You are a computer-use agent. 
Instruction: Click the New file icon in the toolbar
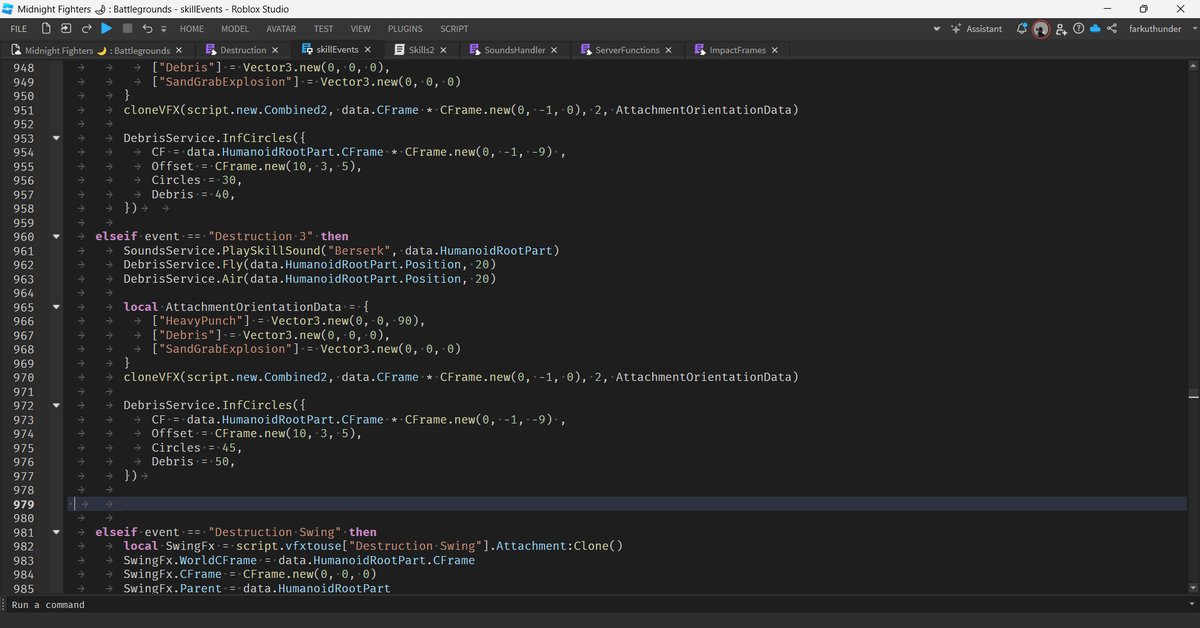coord(47,29)
